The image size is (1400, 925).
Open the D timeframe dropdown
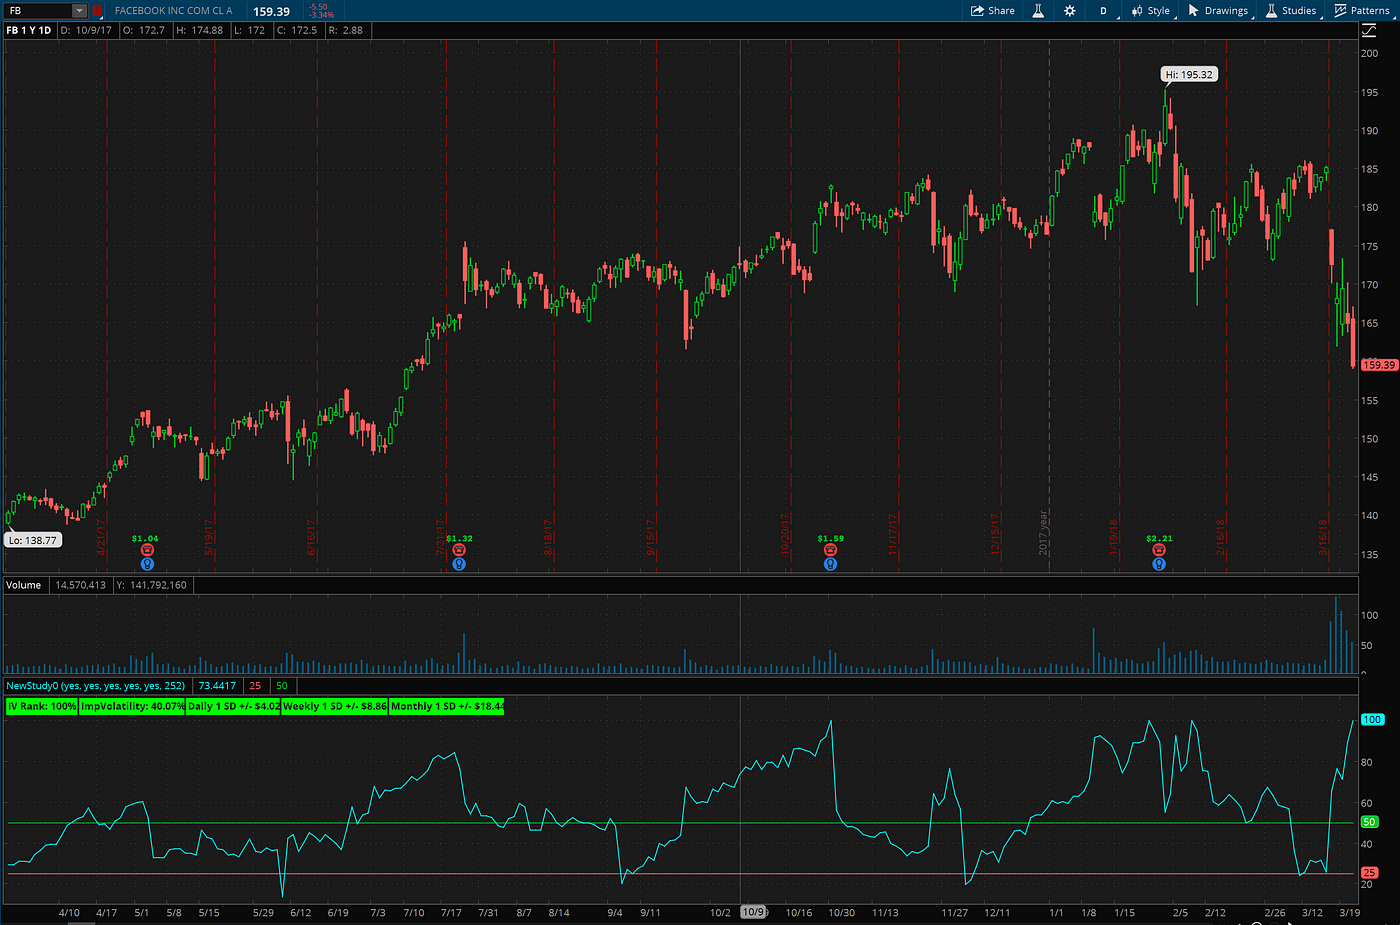(x=1104, y=11)
